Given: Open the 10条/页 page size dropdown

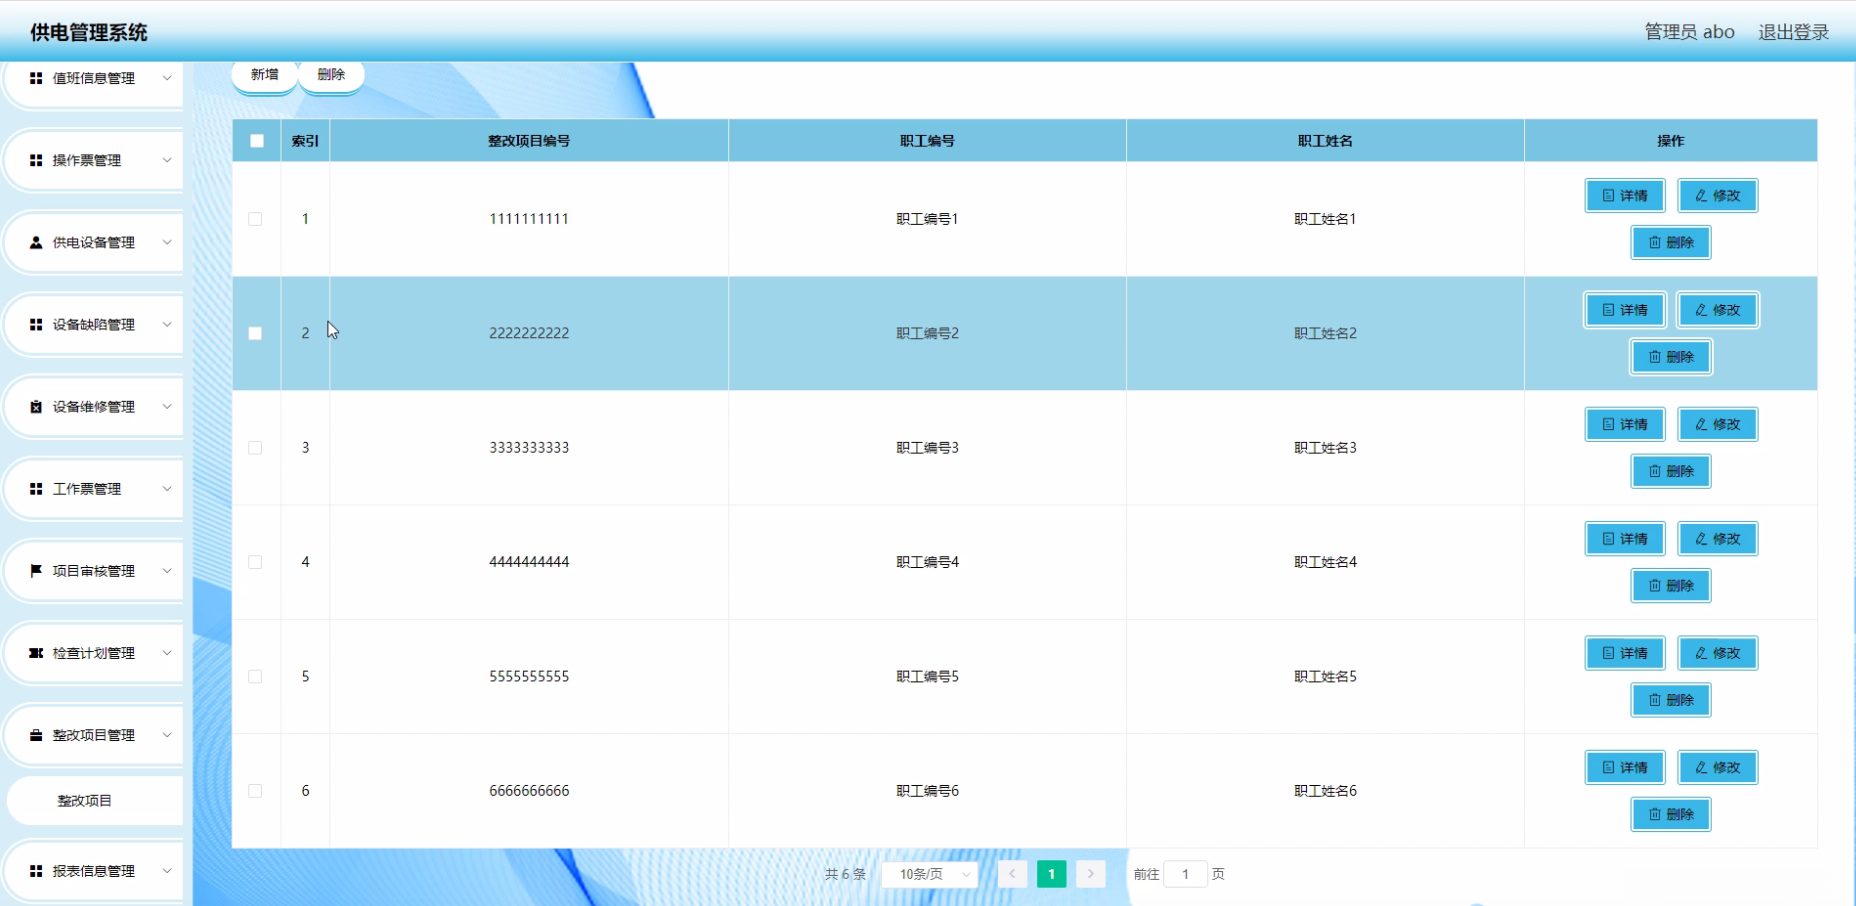Looking at the screenshot, I should point(930,874).
